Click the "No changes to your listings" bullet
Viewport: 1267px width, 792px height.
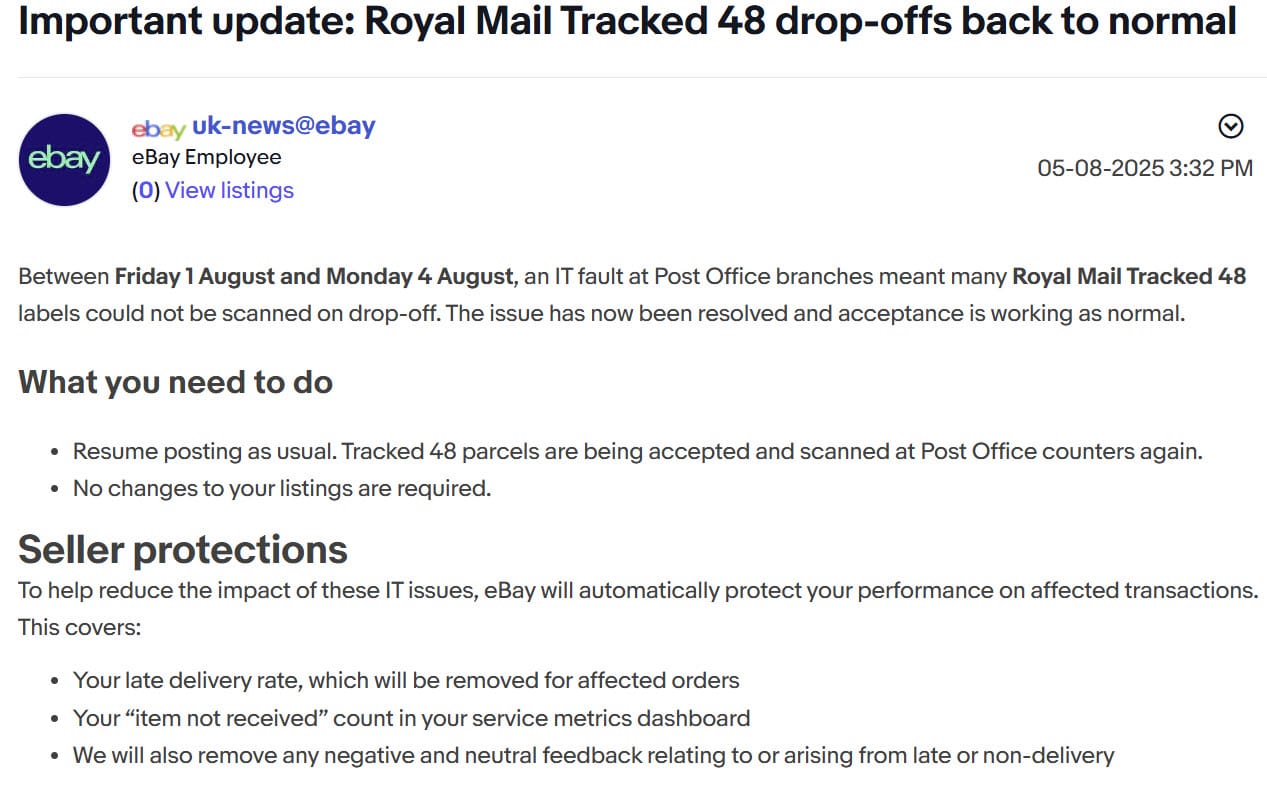click(281, 489)
